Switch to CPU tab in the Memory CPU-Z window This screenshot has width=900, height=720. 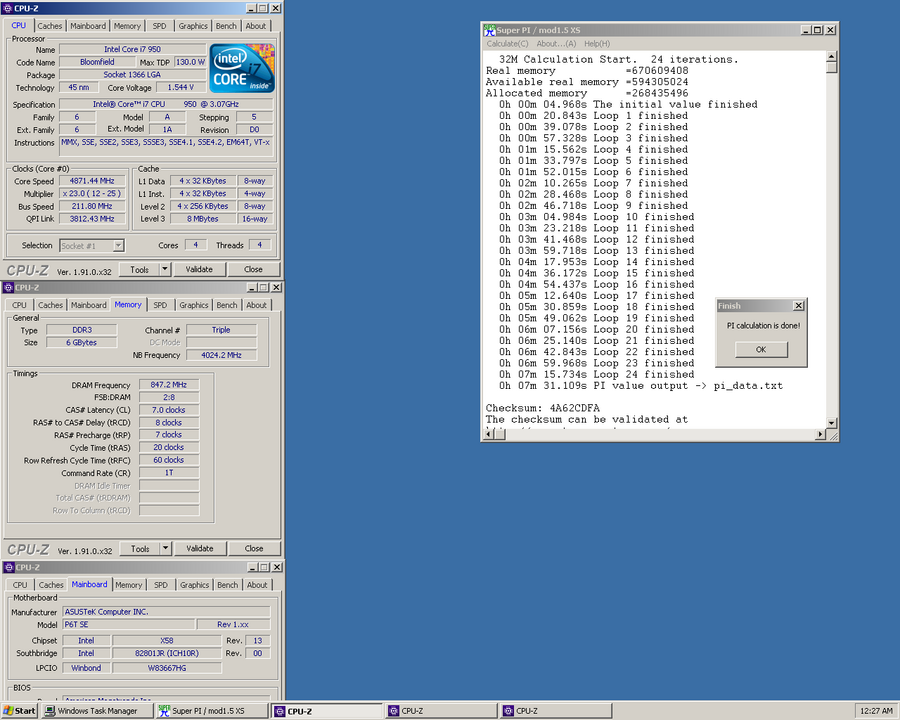[20, 305]
